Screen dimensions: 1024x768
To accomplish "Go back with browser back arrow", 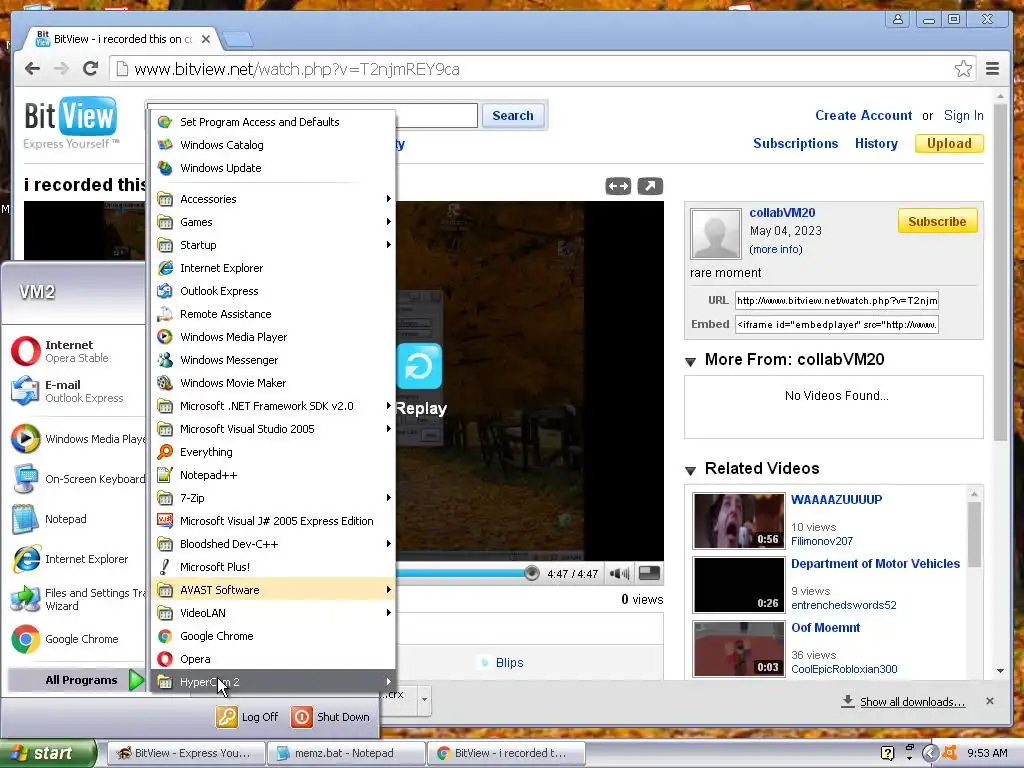I will click(32, 69).
